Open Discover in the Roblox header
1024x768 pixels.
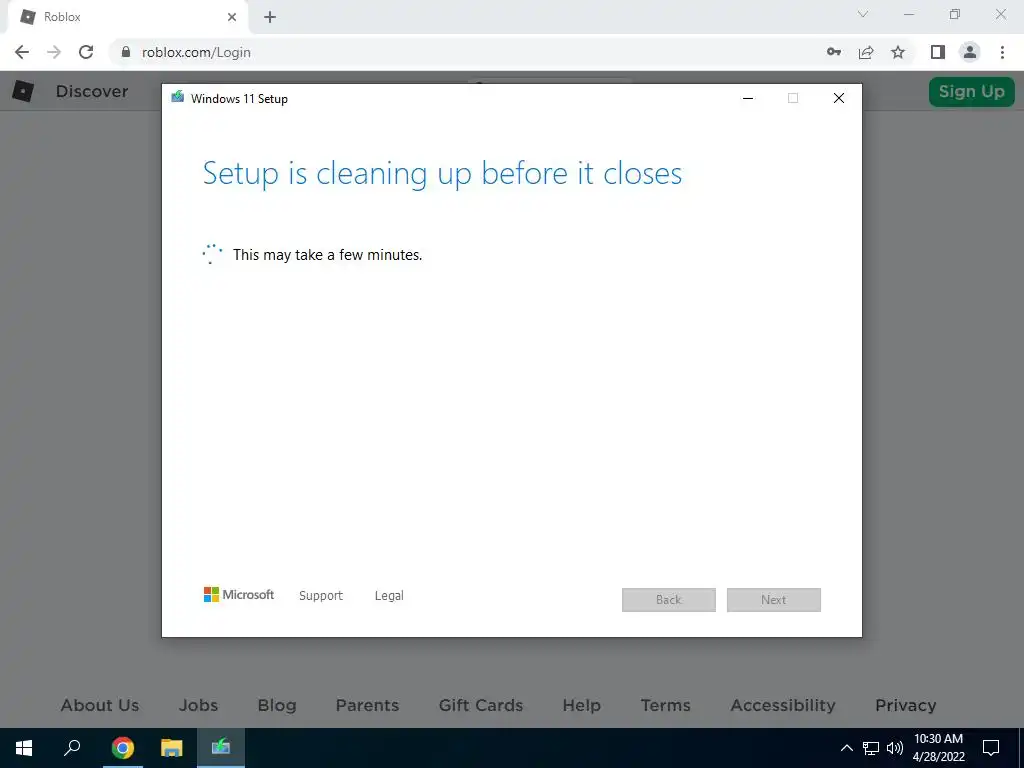[92, 91]
